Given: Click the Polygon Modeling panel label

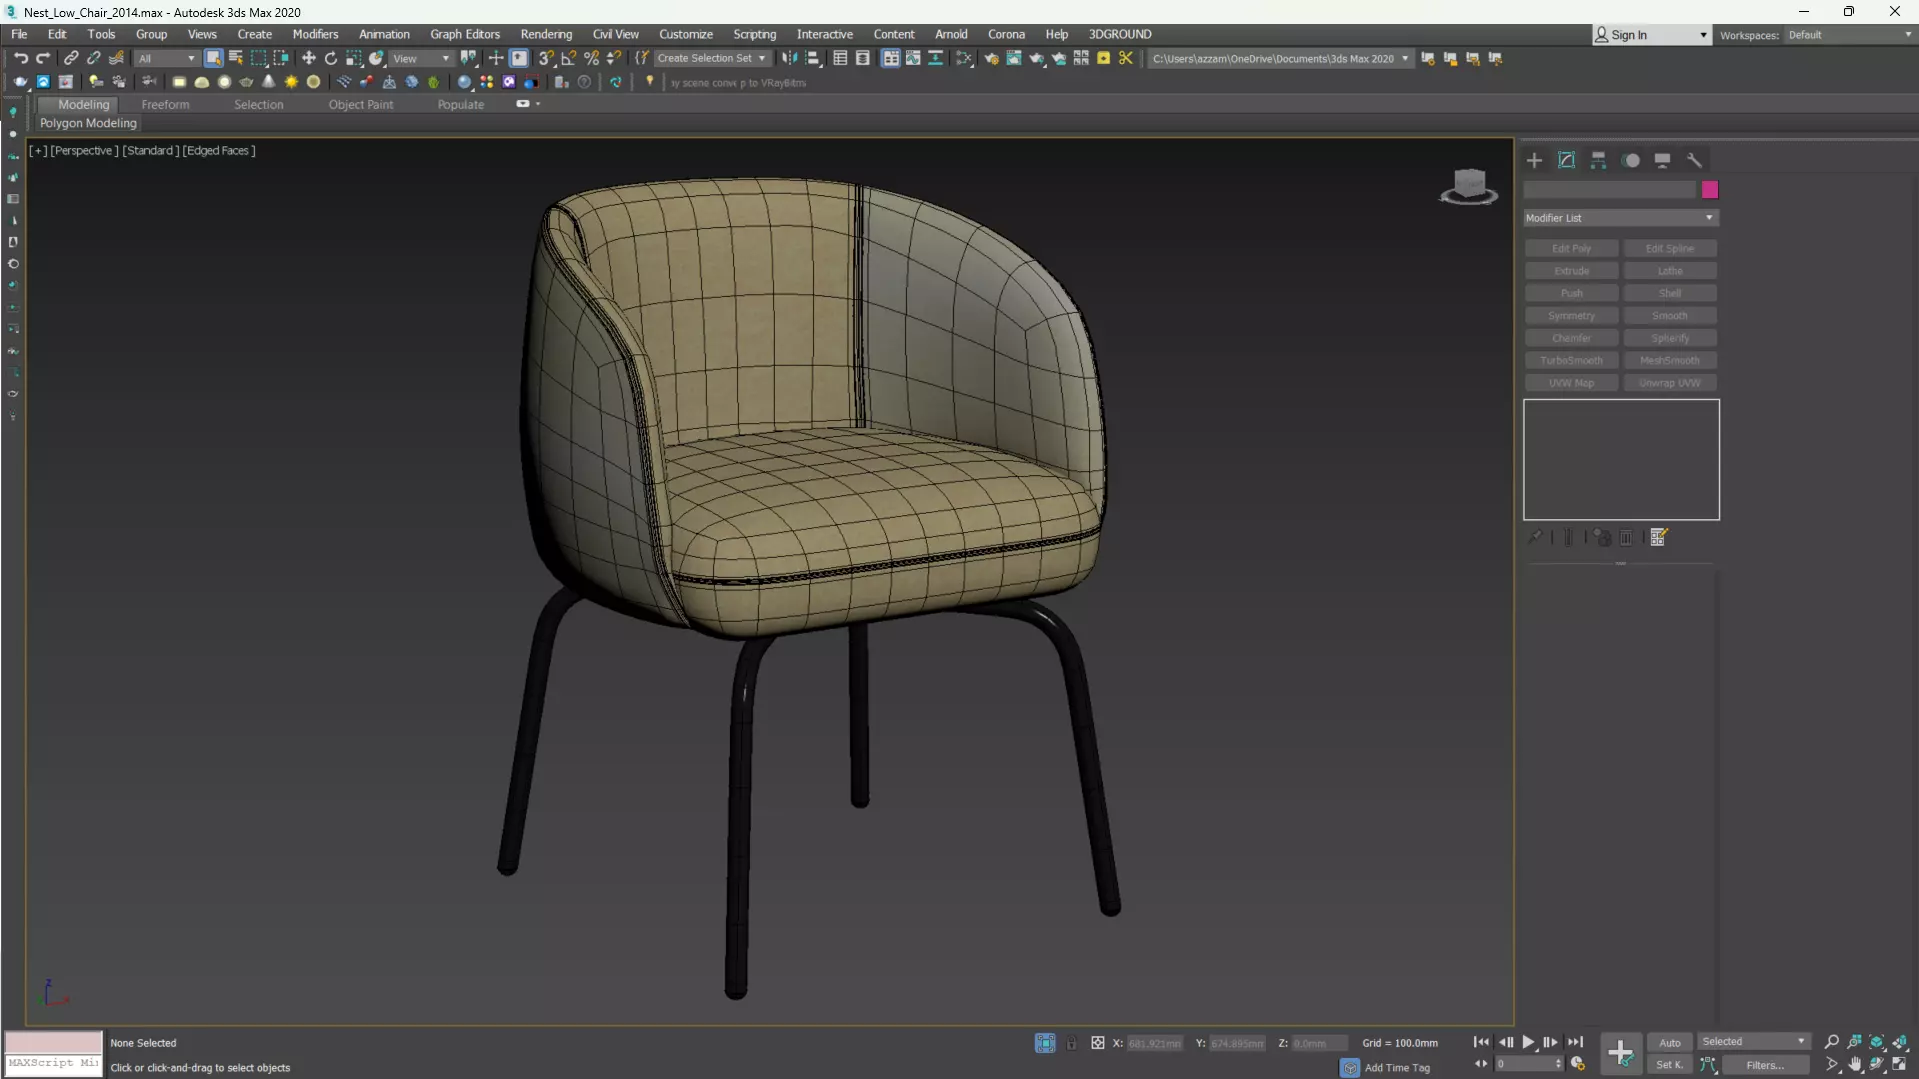Looking at the screenshot, I should pyautogui.click(x=88, y=123).
